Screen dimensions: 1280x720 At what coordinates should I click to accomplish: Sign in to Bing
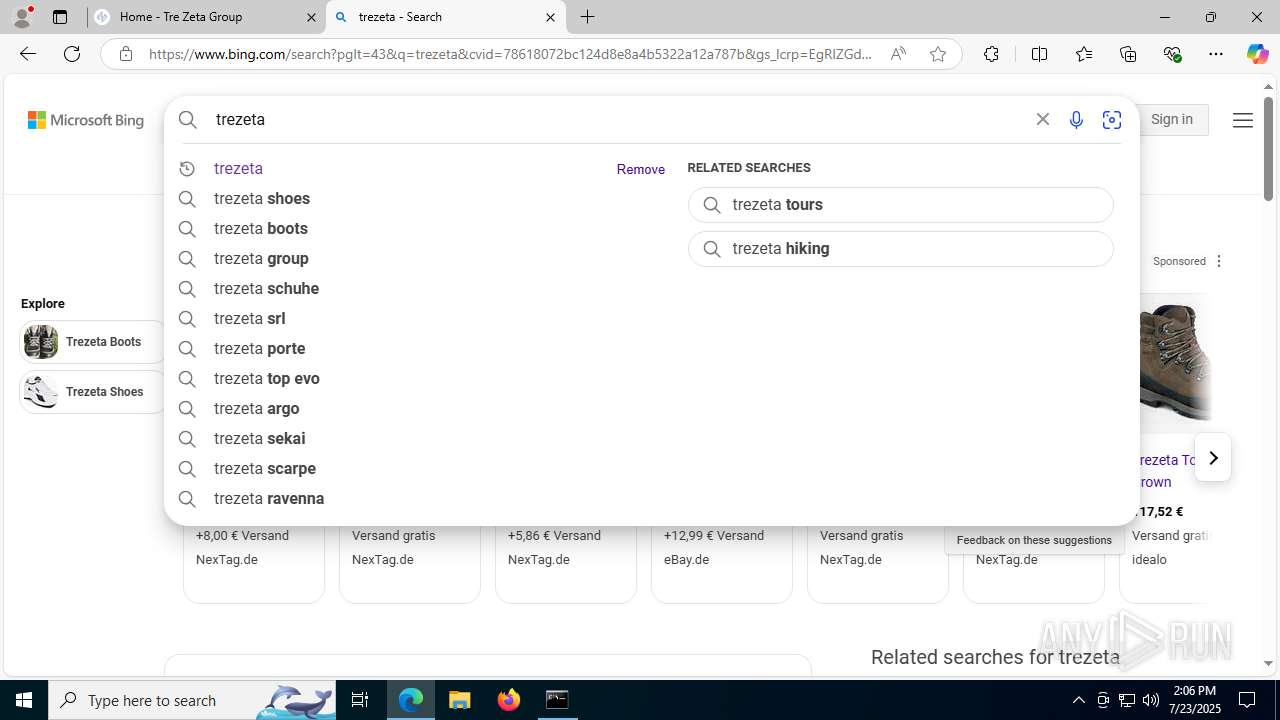(1172, 119)
